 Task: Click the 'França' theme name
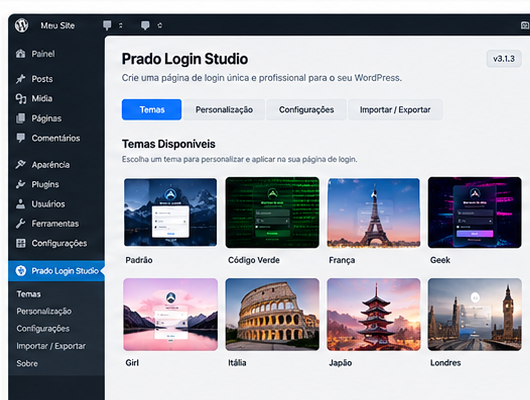point(342,260)
